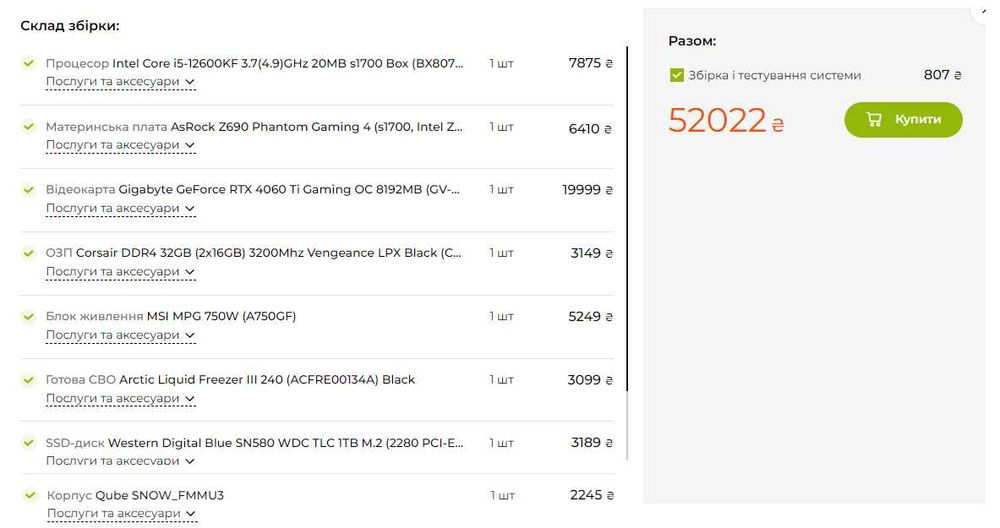Open Intel Core i5-12600KF product link

point(288,63)
